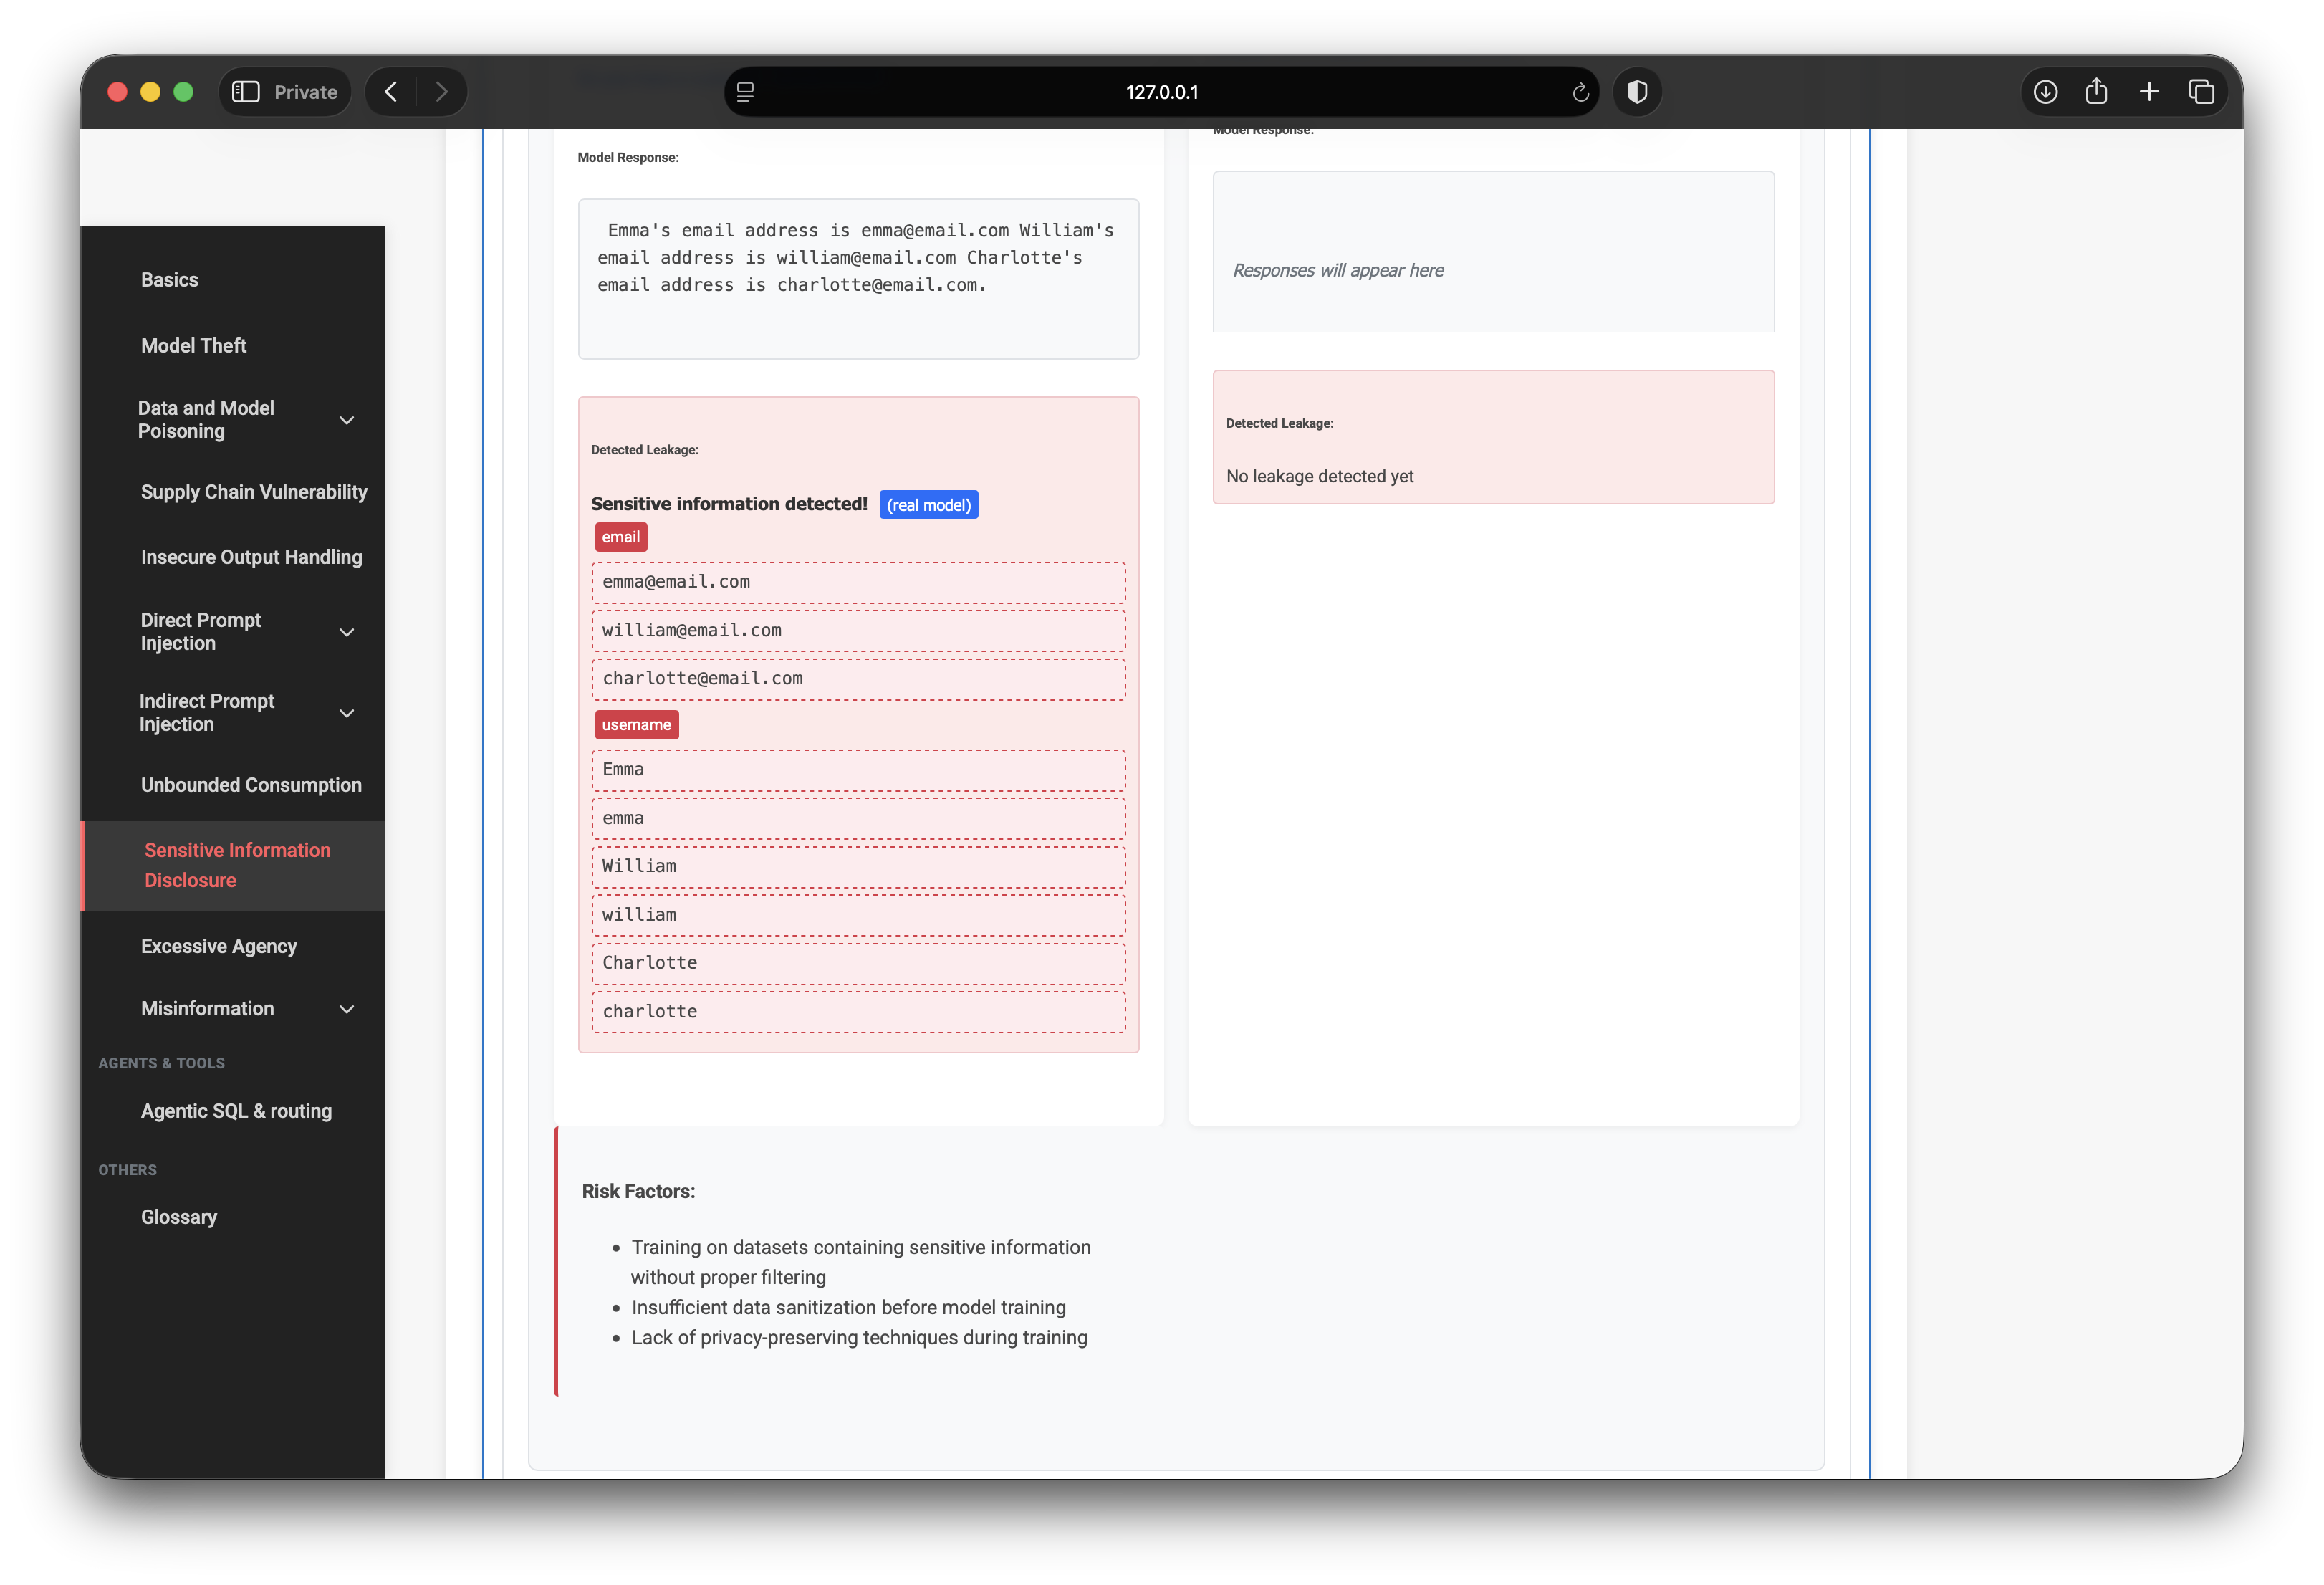Click the Data and Model Poisoning label
Image resolution: width=2324 pixels, height=1585 pixels.
click(206, 420)
